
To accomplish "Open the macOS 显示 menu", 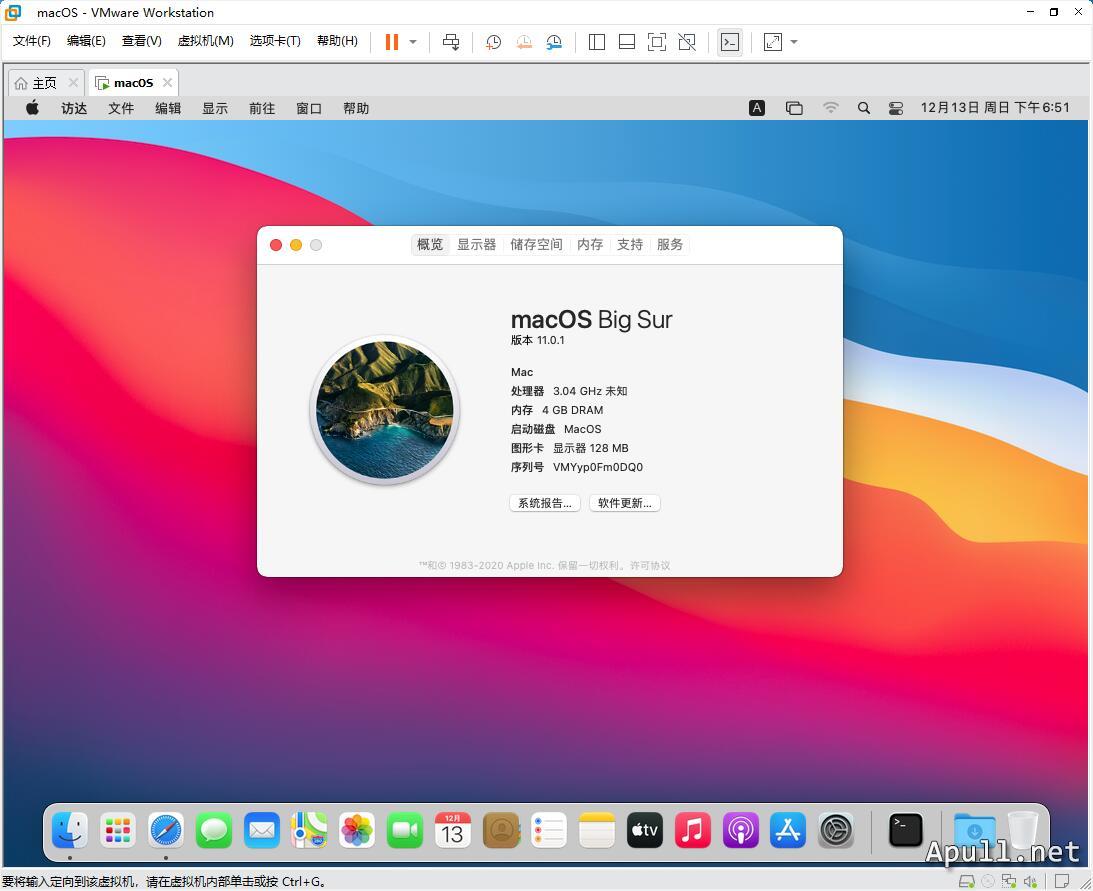I will tap(215, 108).
